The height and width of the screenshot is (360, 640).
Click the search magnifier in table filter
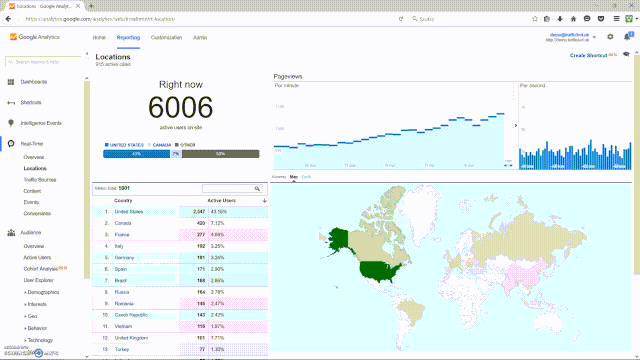pos(257,189)
